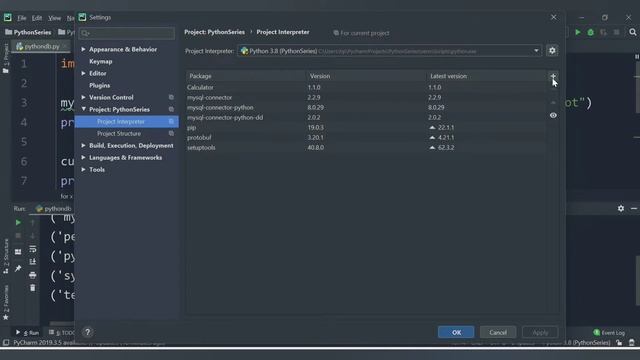Click the Latest version column header
This screenshot has width=640, height=360.
[x=487, y=76]
